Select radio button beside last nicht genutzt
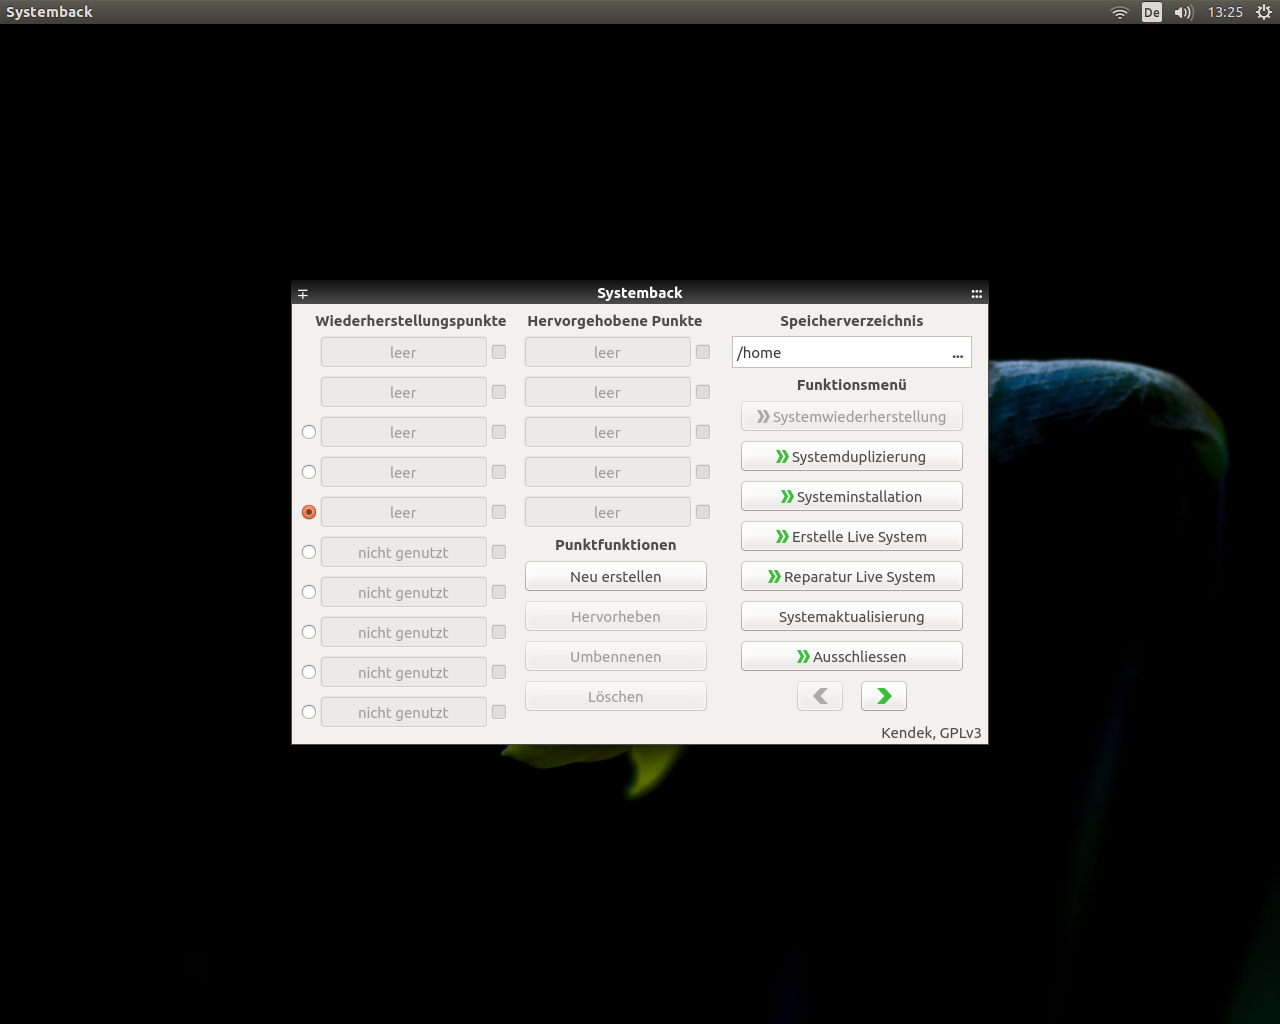The height and width of the screenshot is (1024, 1280). [x=309, y=712]
